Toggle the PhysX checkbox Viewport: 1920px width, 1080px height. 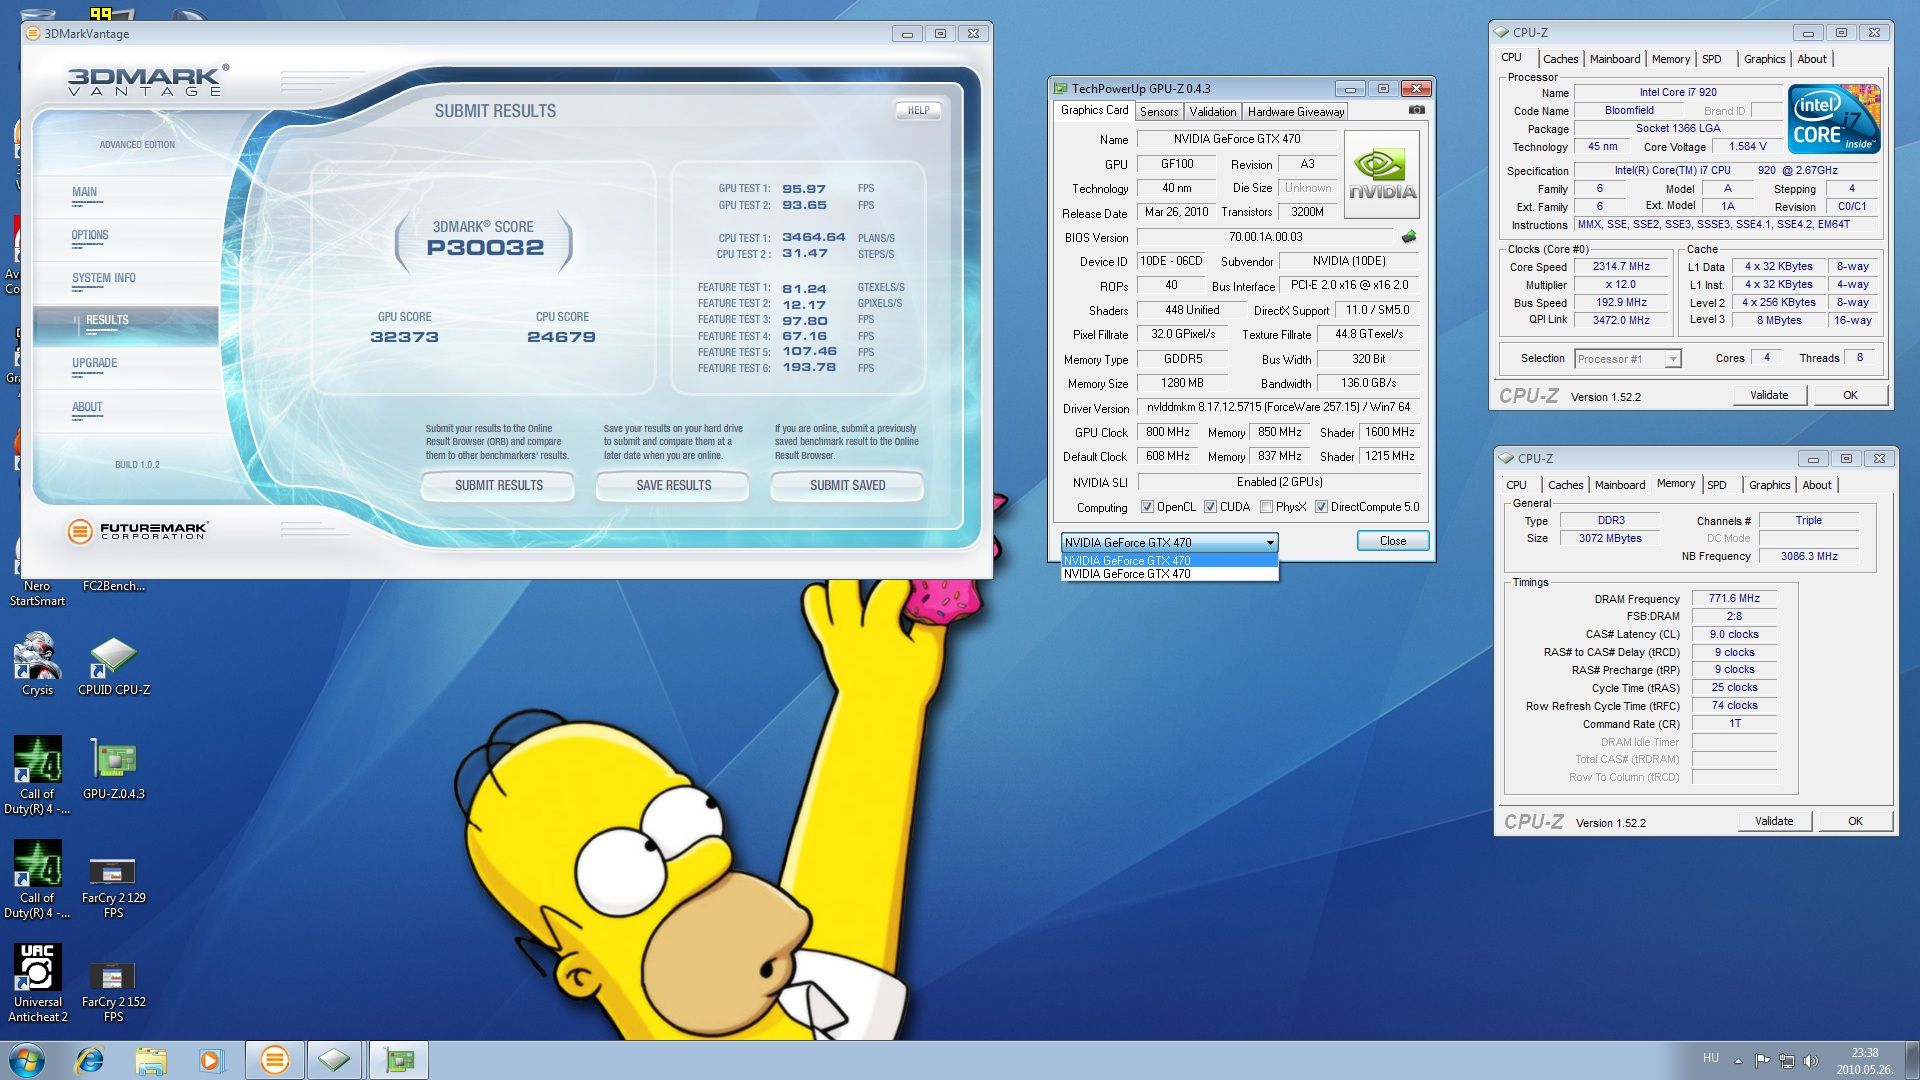1266,507
